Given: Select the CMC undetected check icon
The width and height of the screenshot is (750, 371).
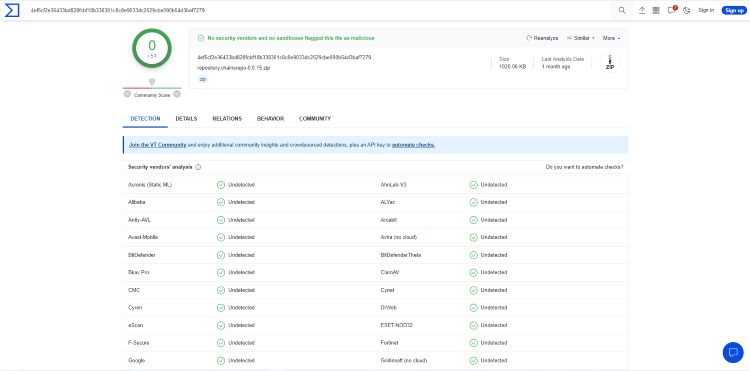Looking at the screenshot, I should coord(221,290).
